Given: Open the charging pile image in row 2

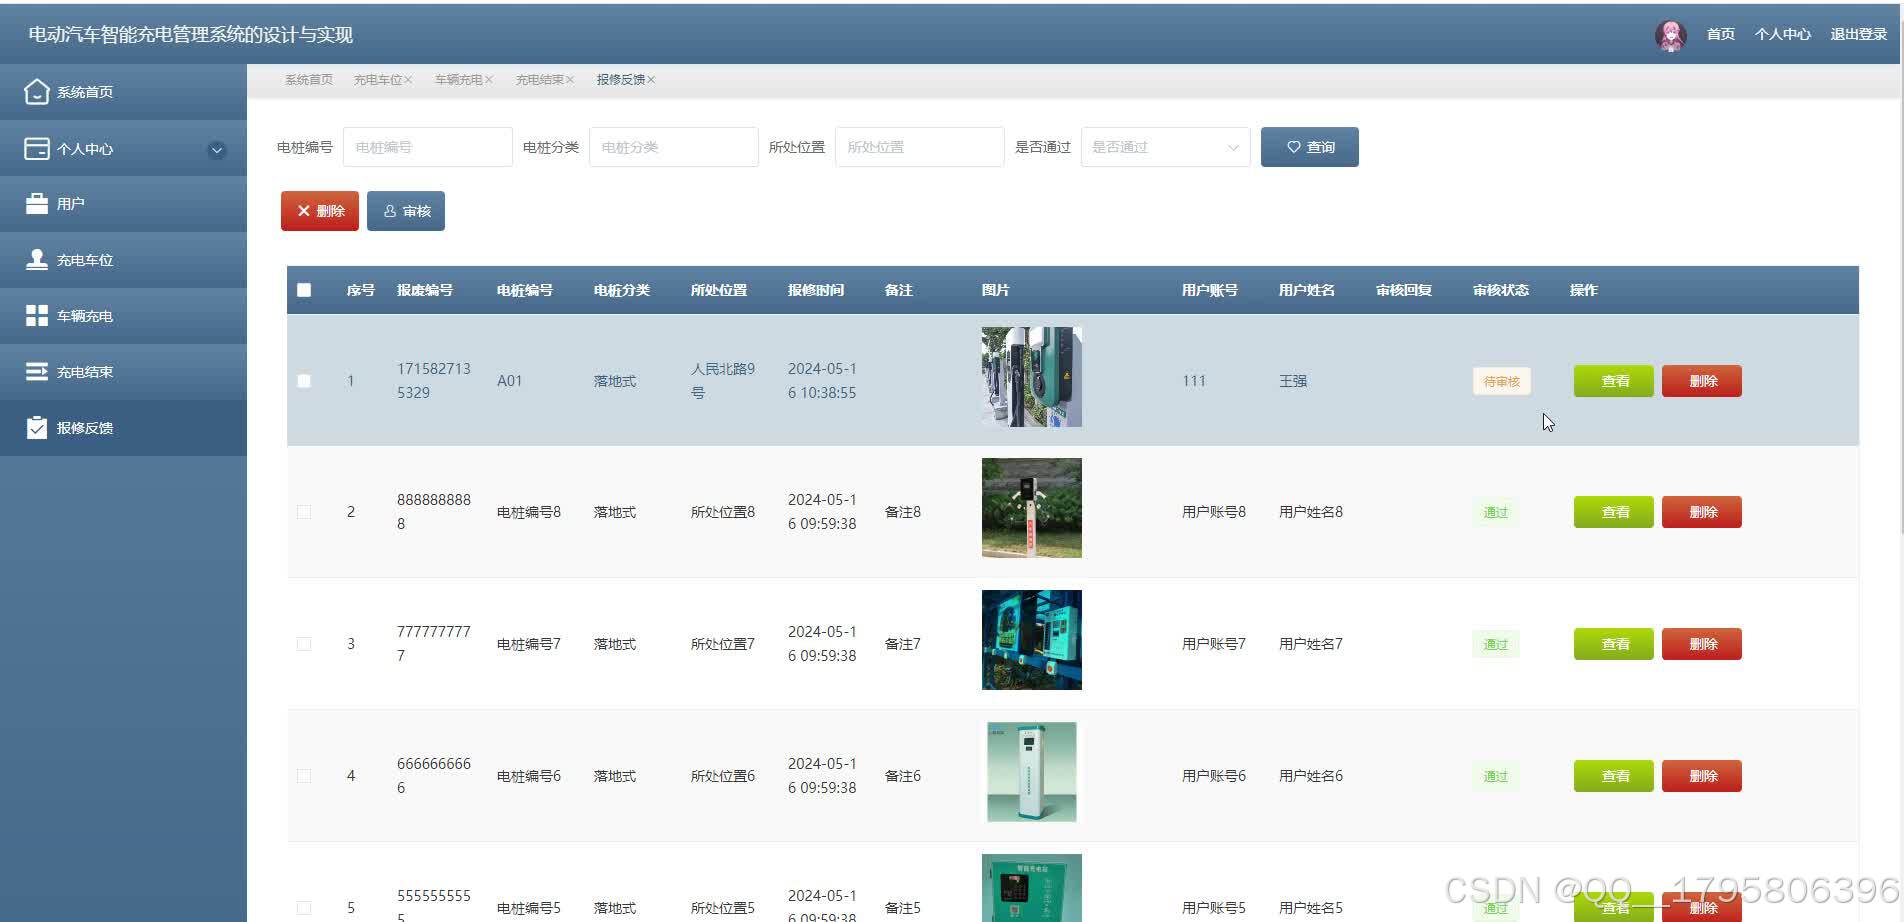Looking at the screenshot, I should tap(1032, 508).
